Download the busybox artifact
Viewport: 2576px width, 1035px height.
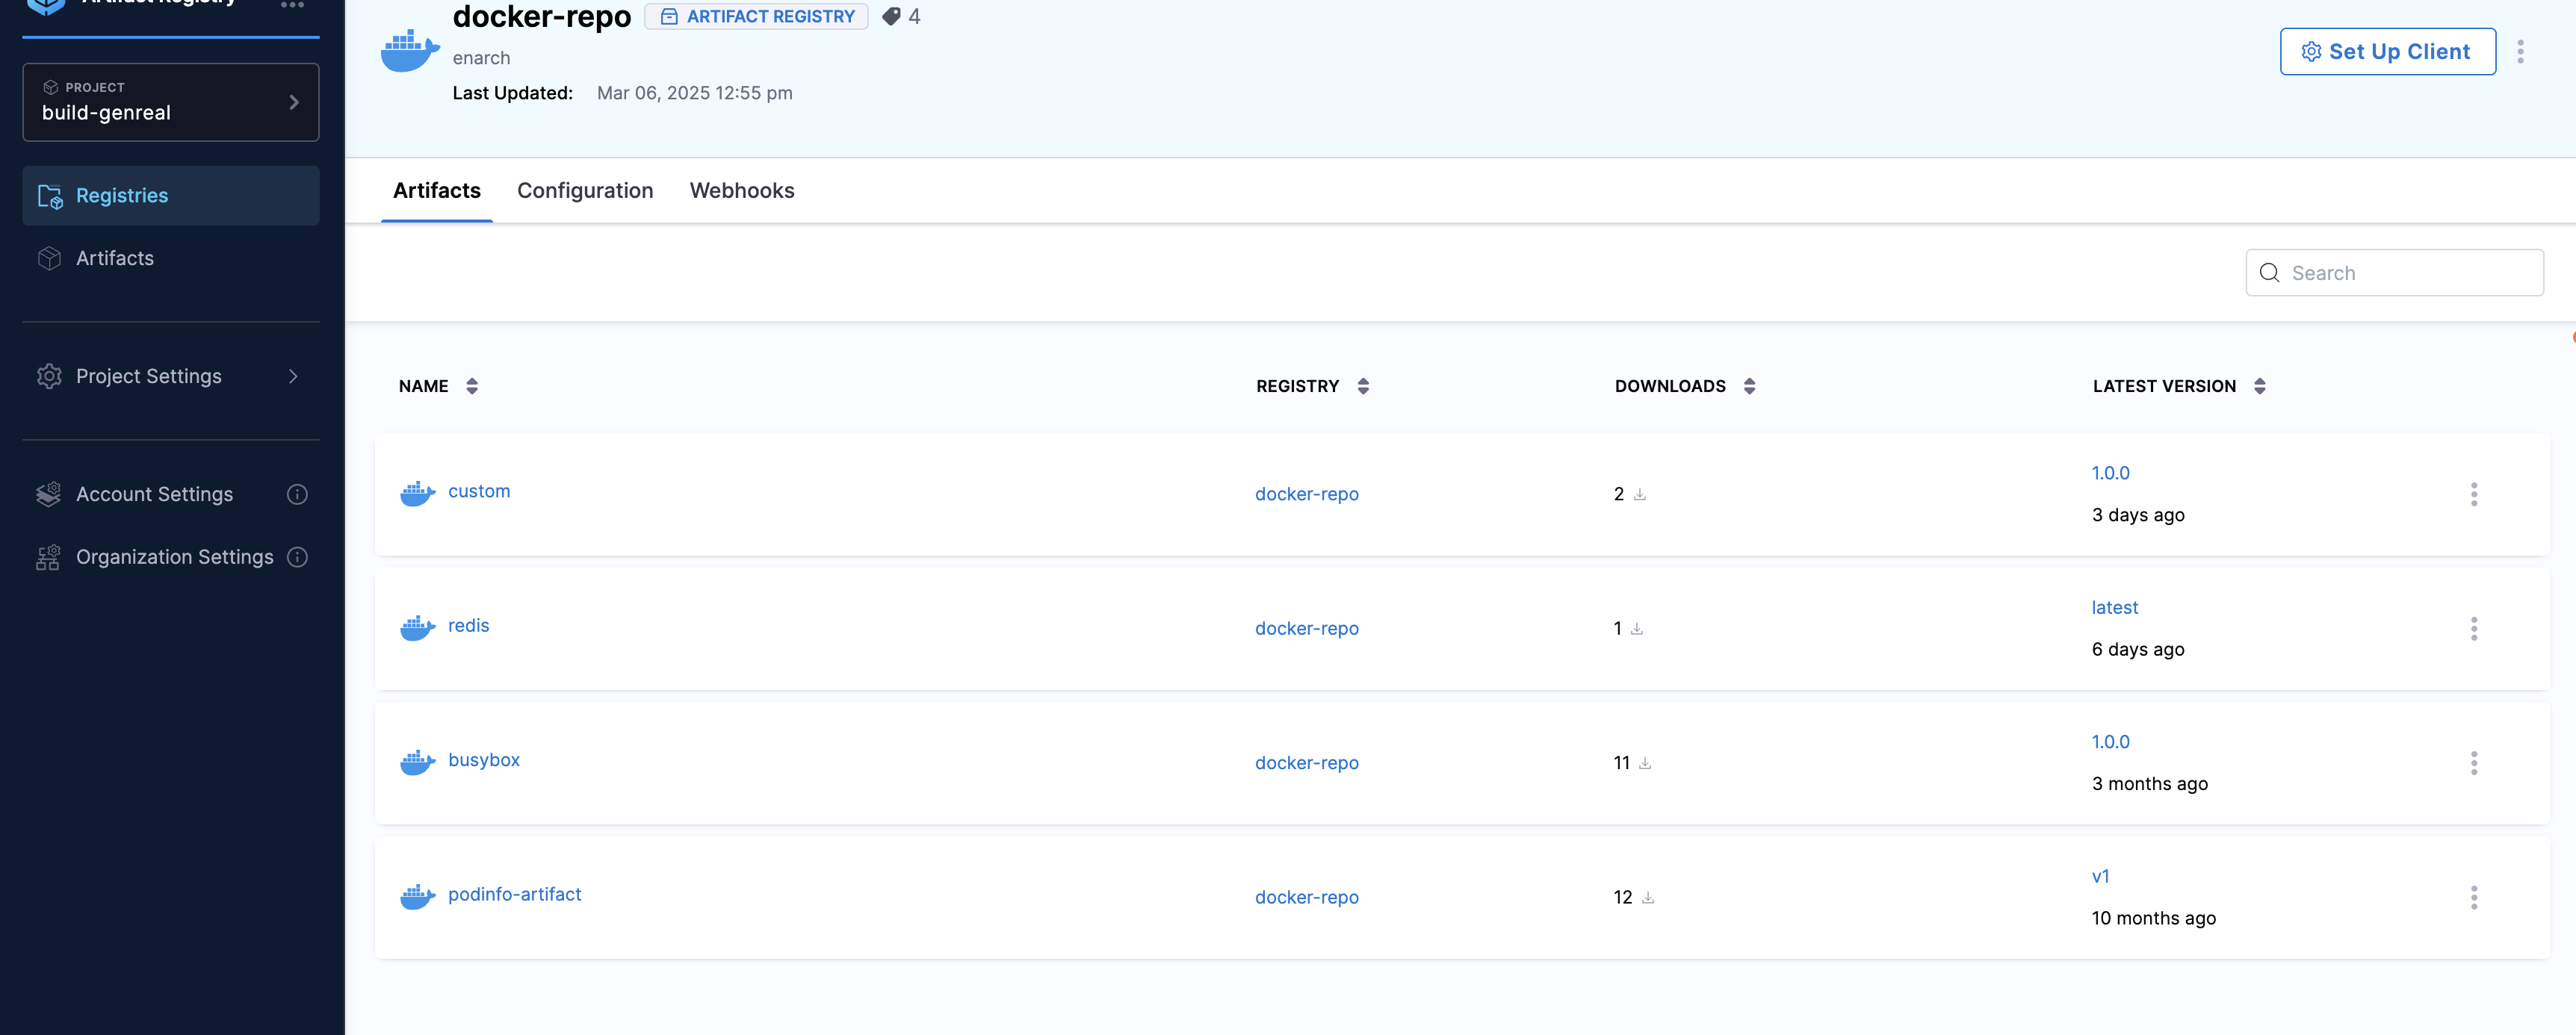pos(1646,763)
